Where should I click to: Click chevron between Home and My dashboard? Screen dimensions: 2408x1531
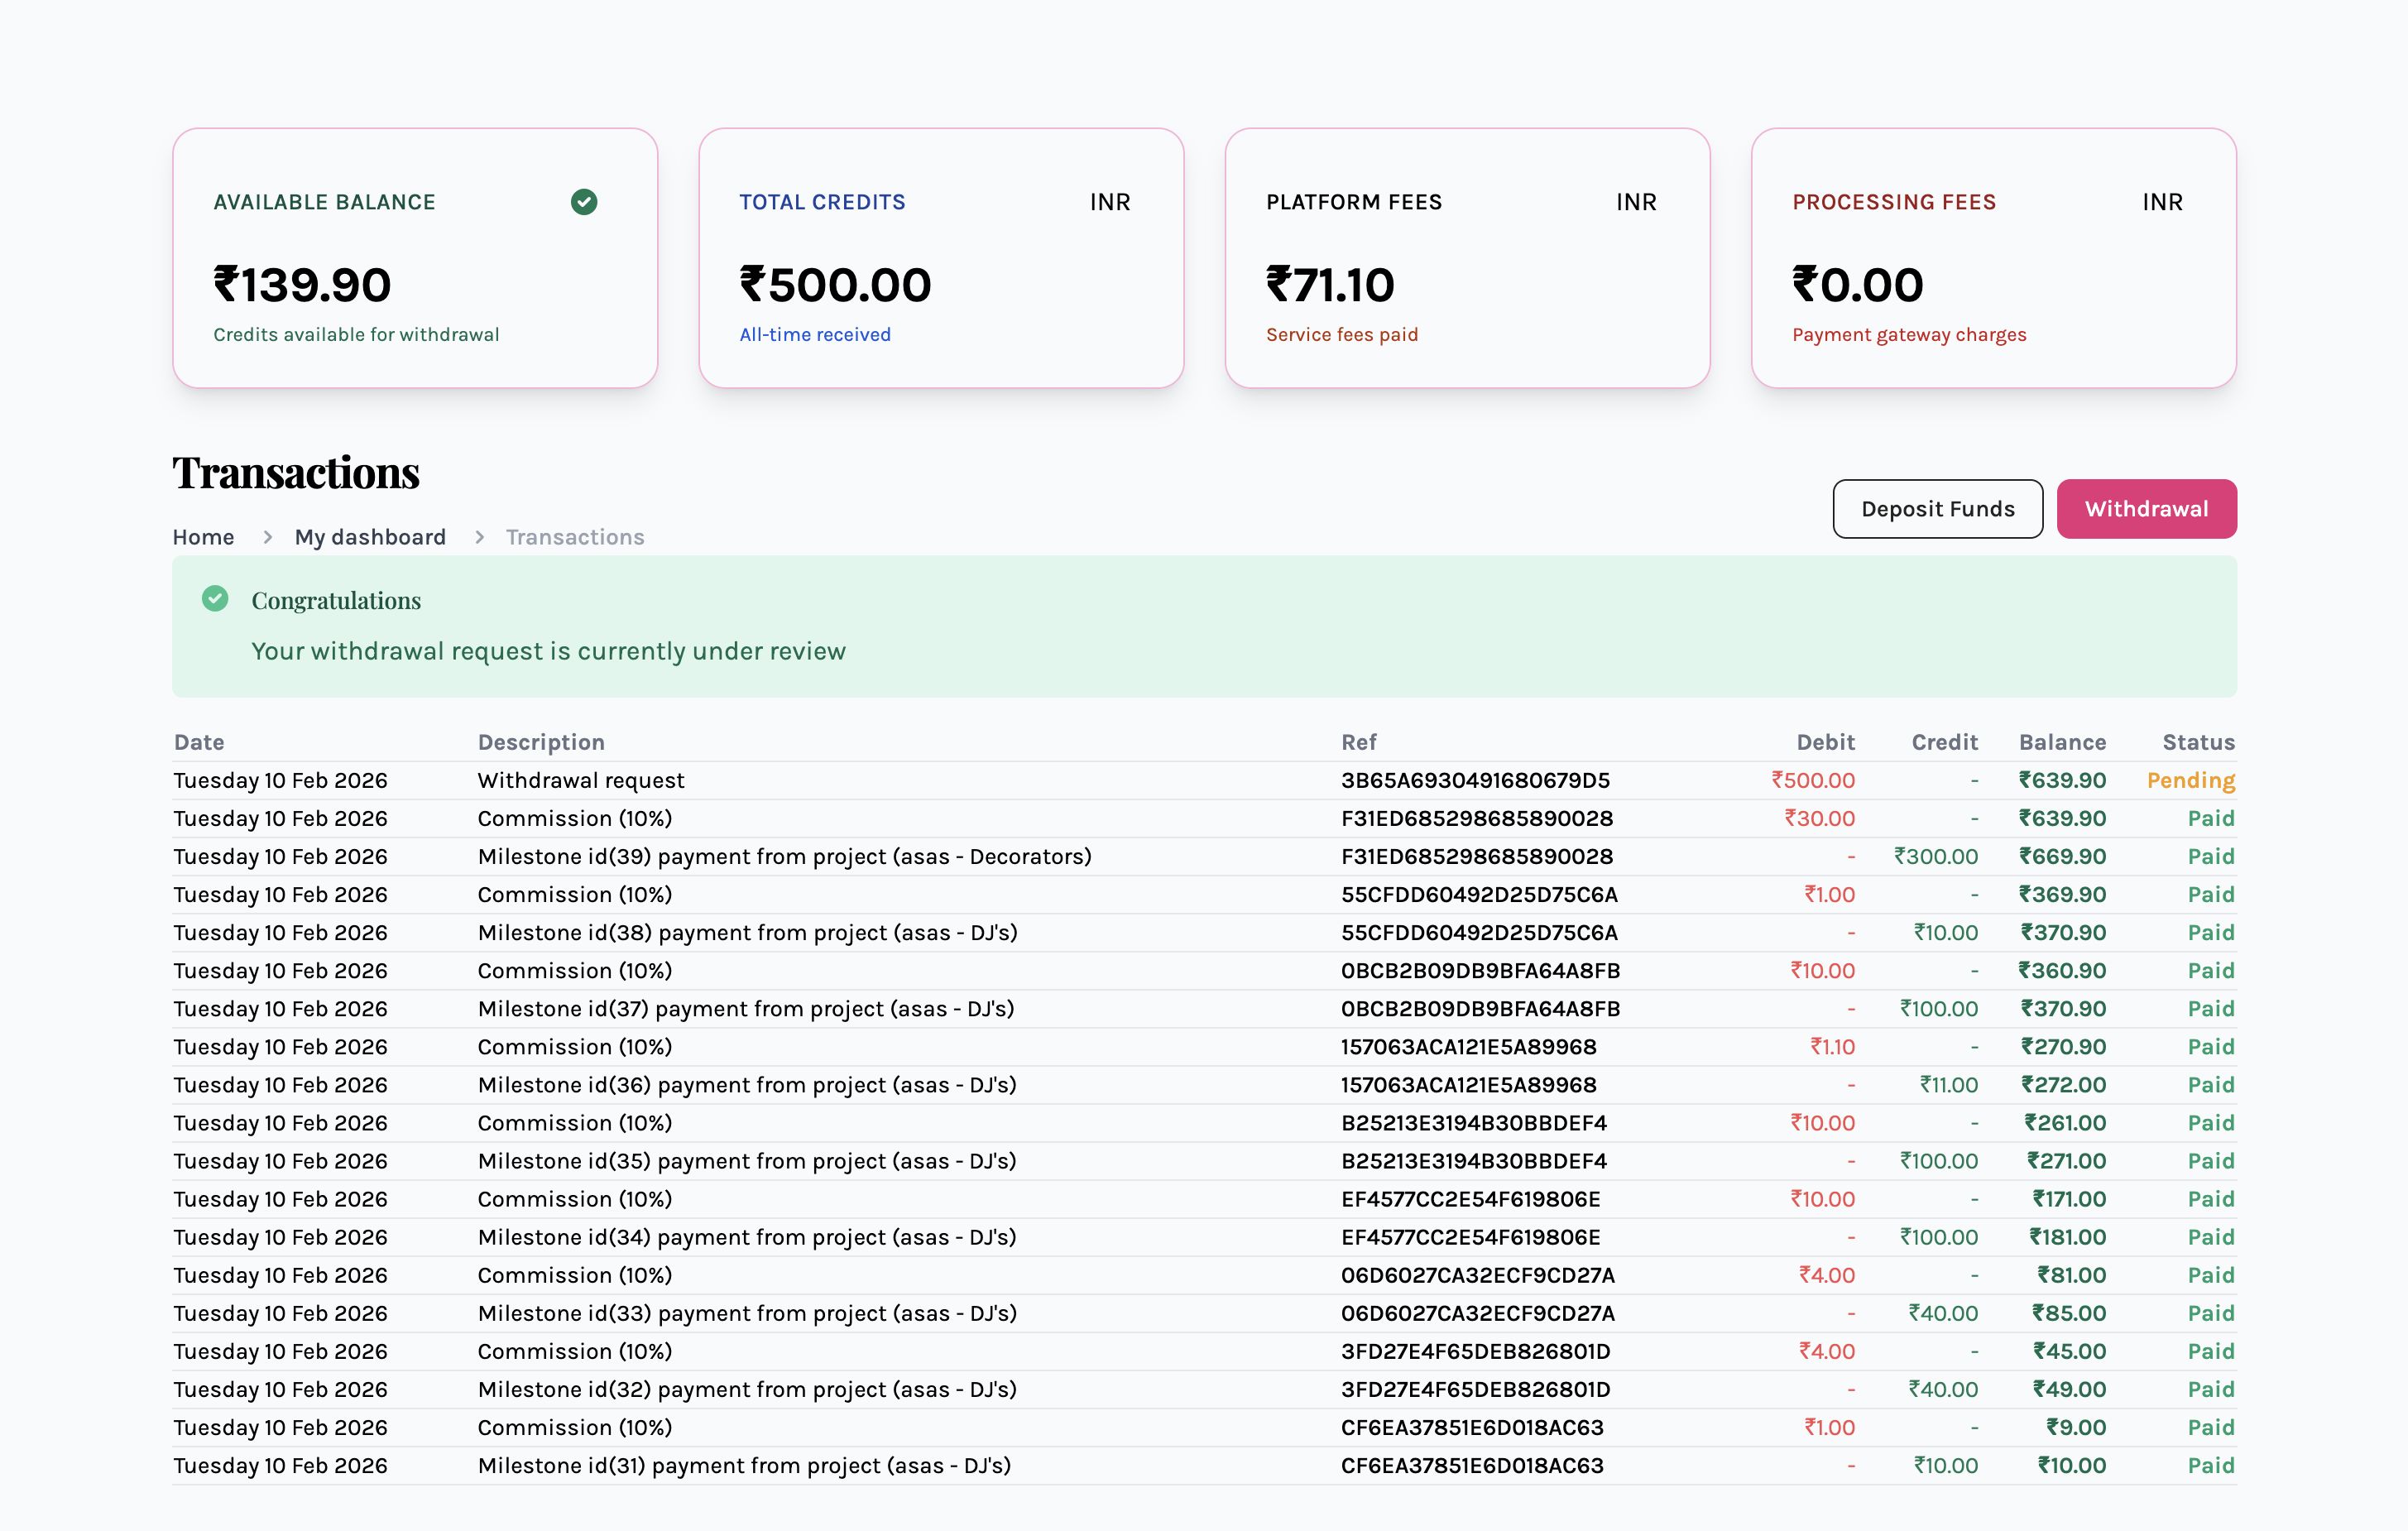[x=267, y=537]
